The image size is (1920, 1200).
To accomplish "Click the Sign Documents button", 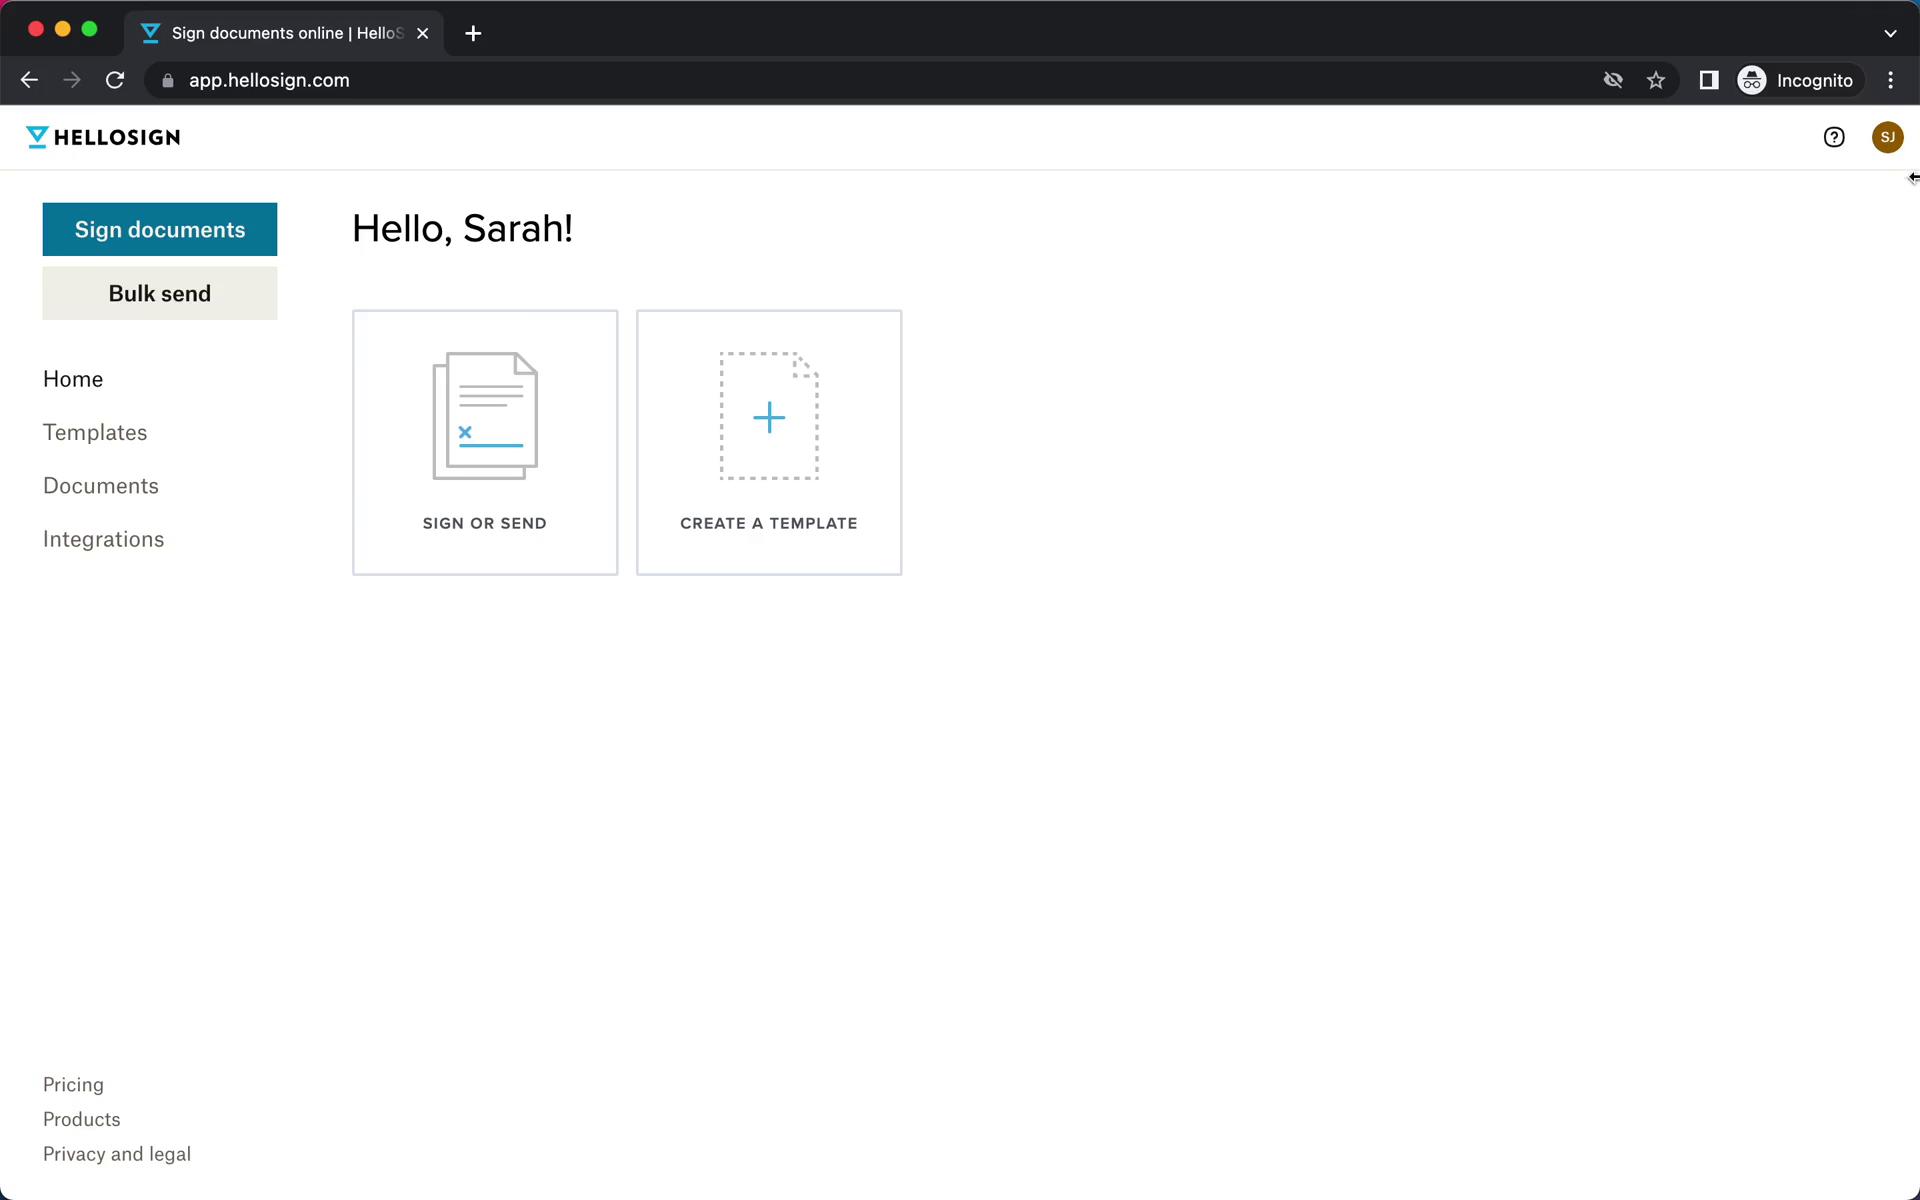I will point(159,228).
